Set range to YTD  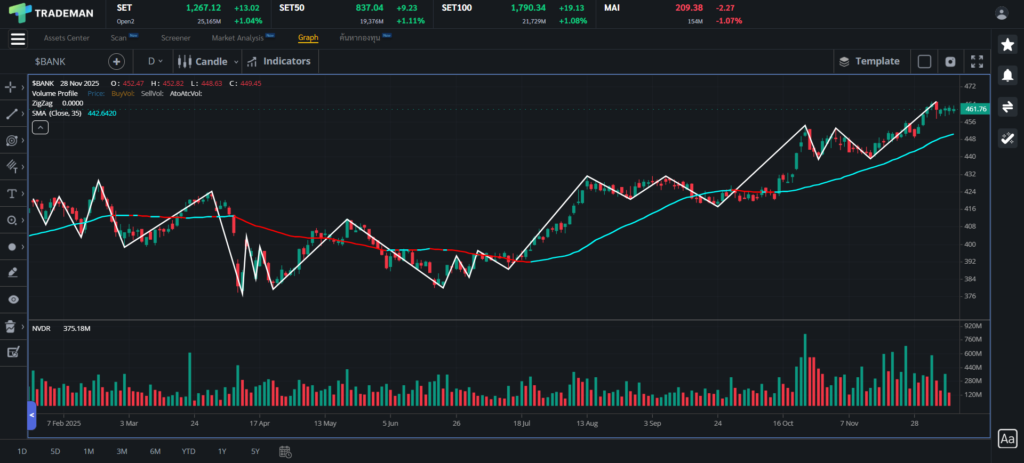tap(189, 451)
